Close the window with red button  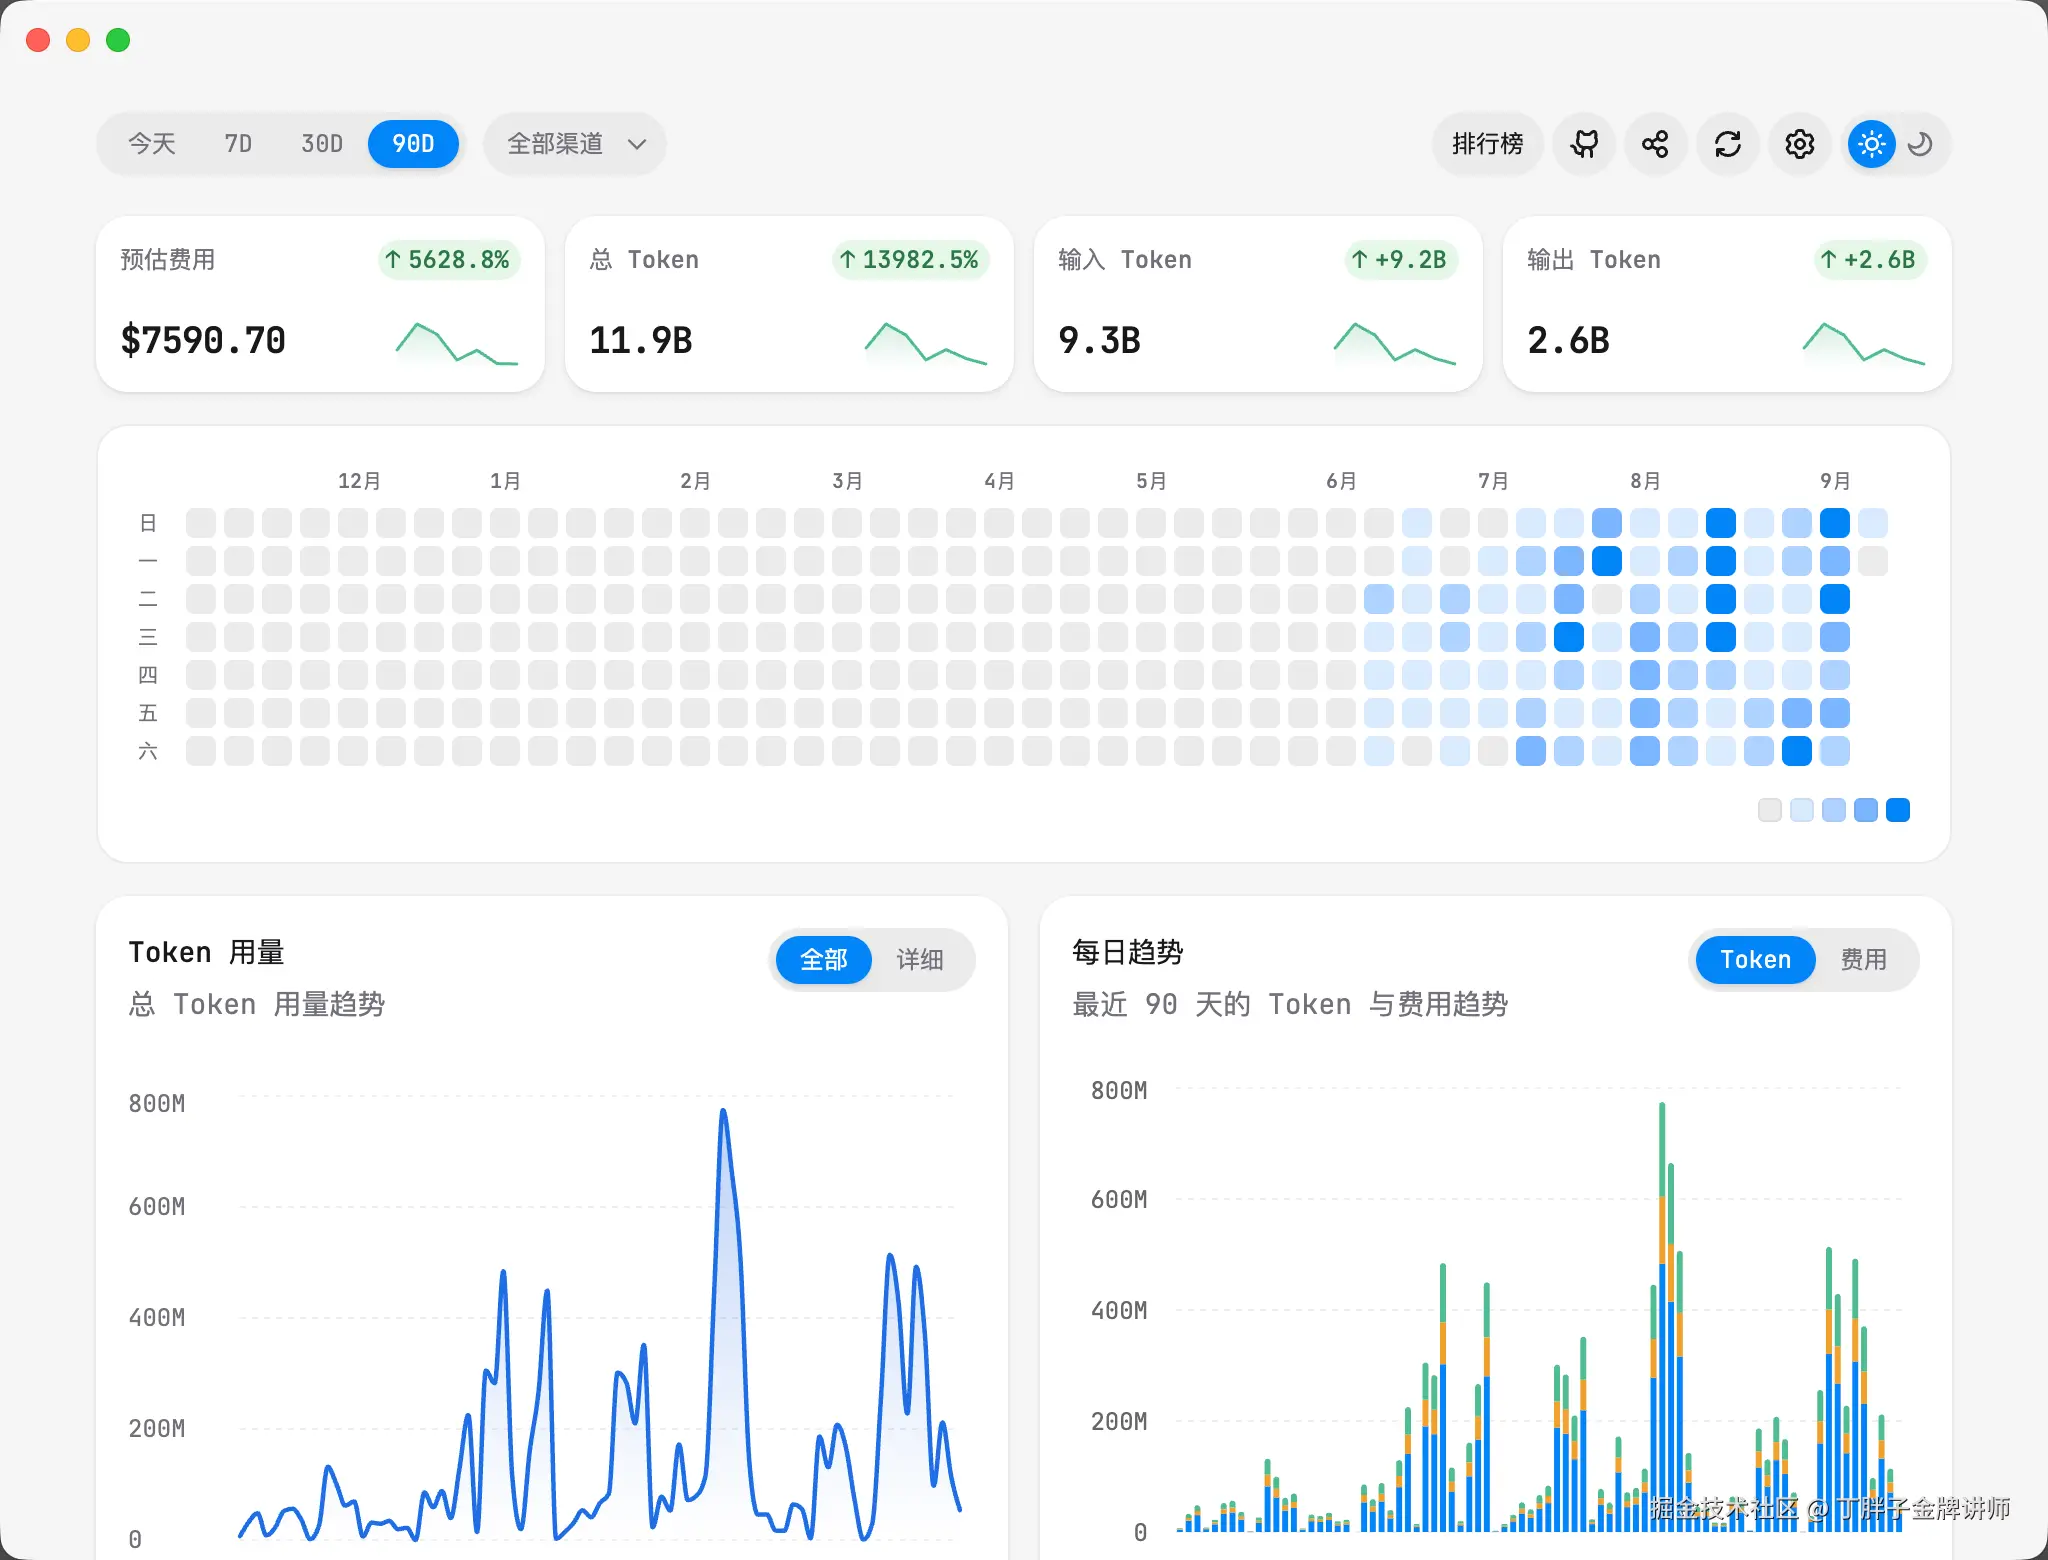click(x=38, y=40)
